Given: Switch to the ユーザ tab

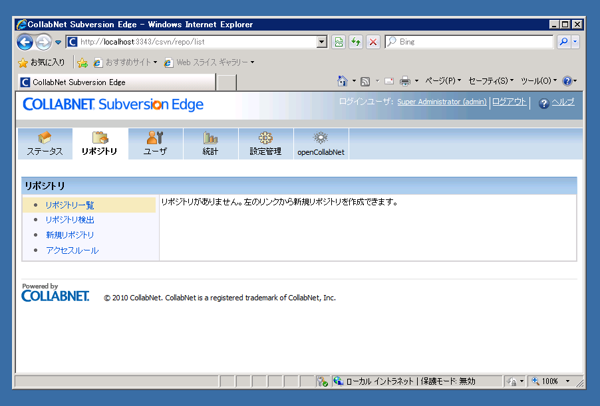Looking at the screenshot, I should [155, 143].
